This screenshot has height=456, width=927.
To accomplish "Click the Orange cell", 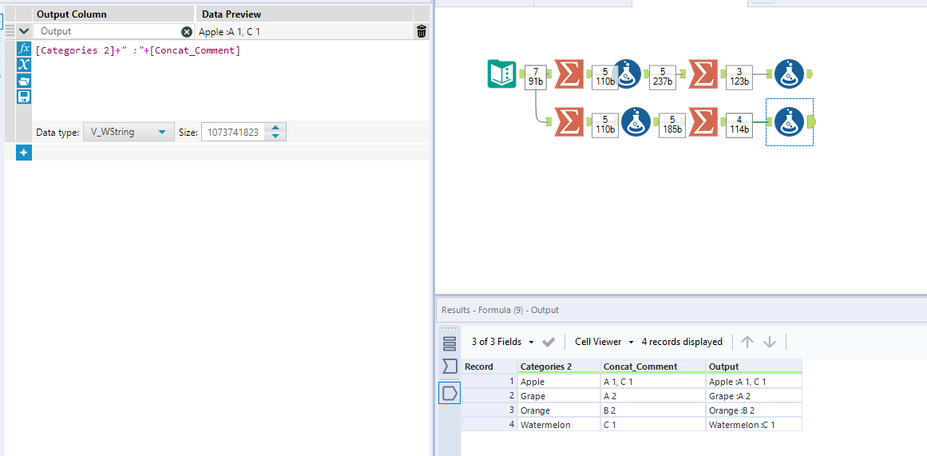I will coord(559,410).
